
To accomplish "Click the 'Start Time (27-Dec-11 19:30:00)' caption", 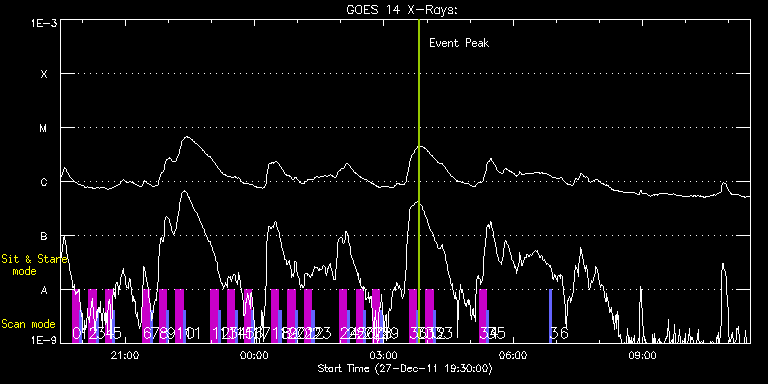I will [x=405, y=368].
